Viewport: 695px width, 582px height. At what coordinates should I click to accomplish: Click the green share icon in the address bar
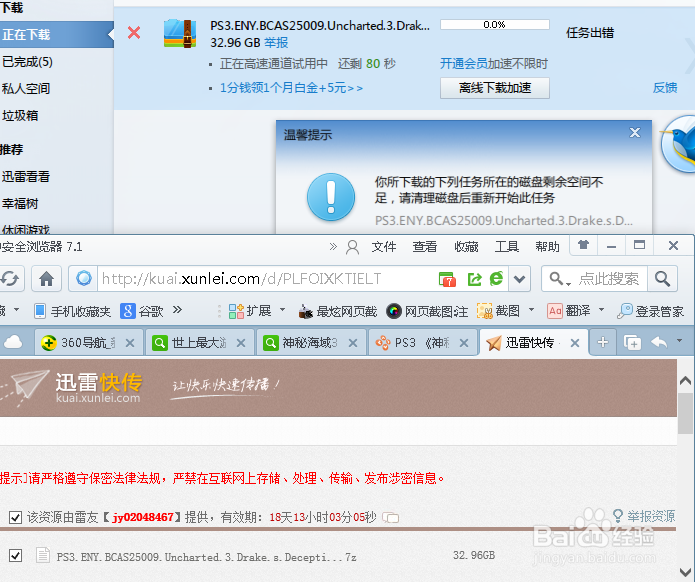(474, 279)
